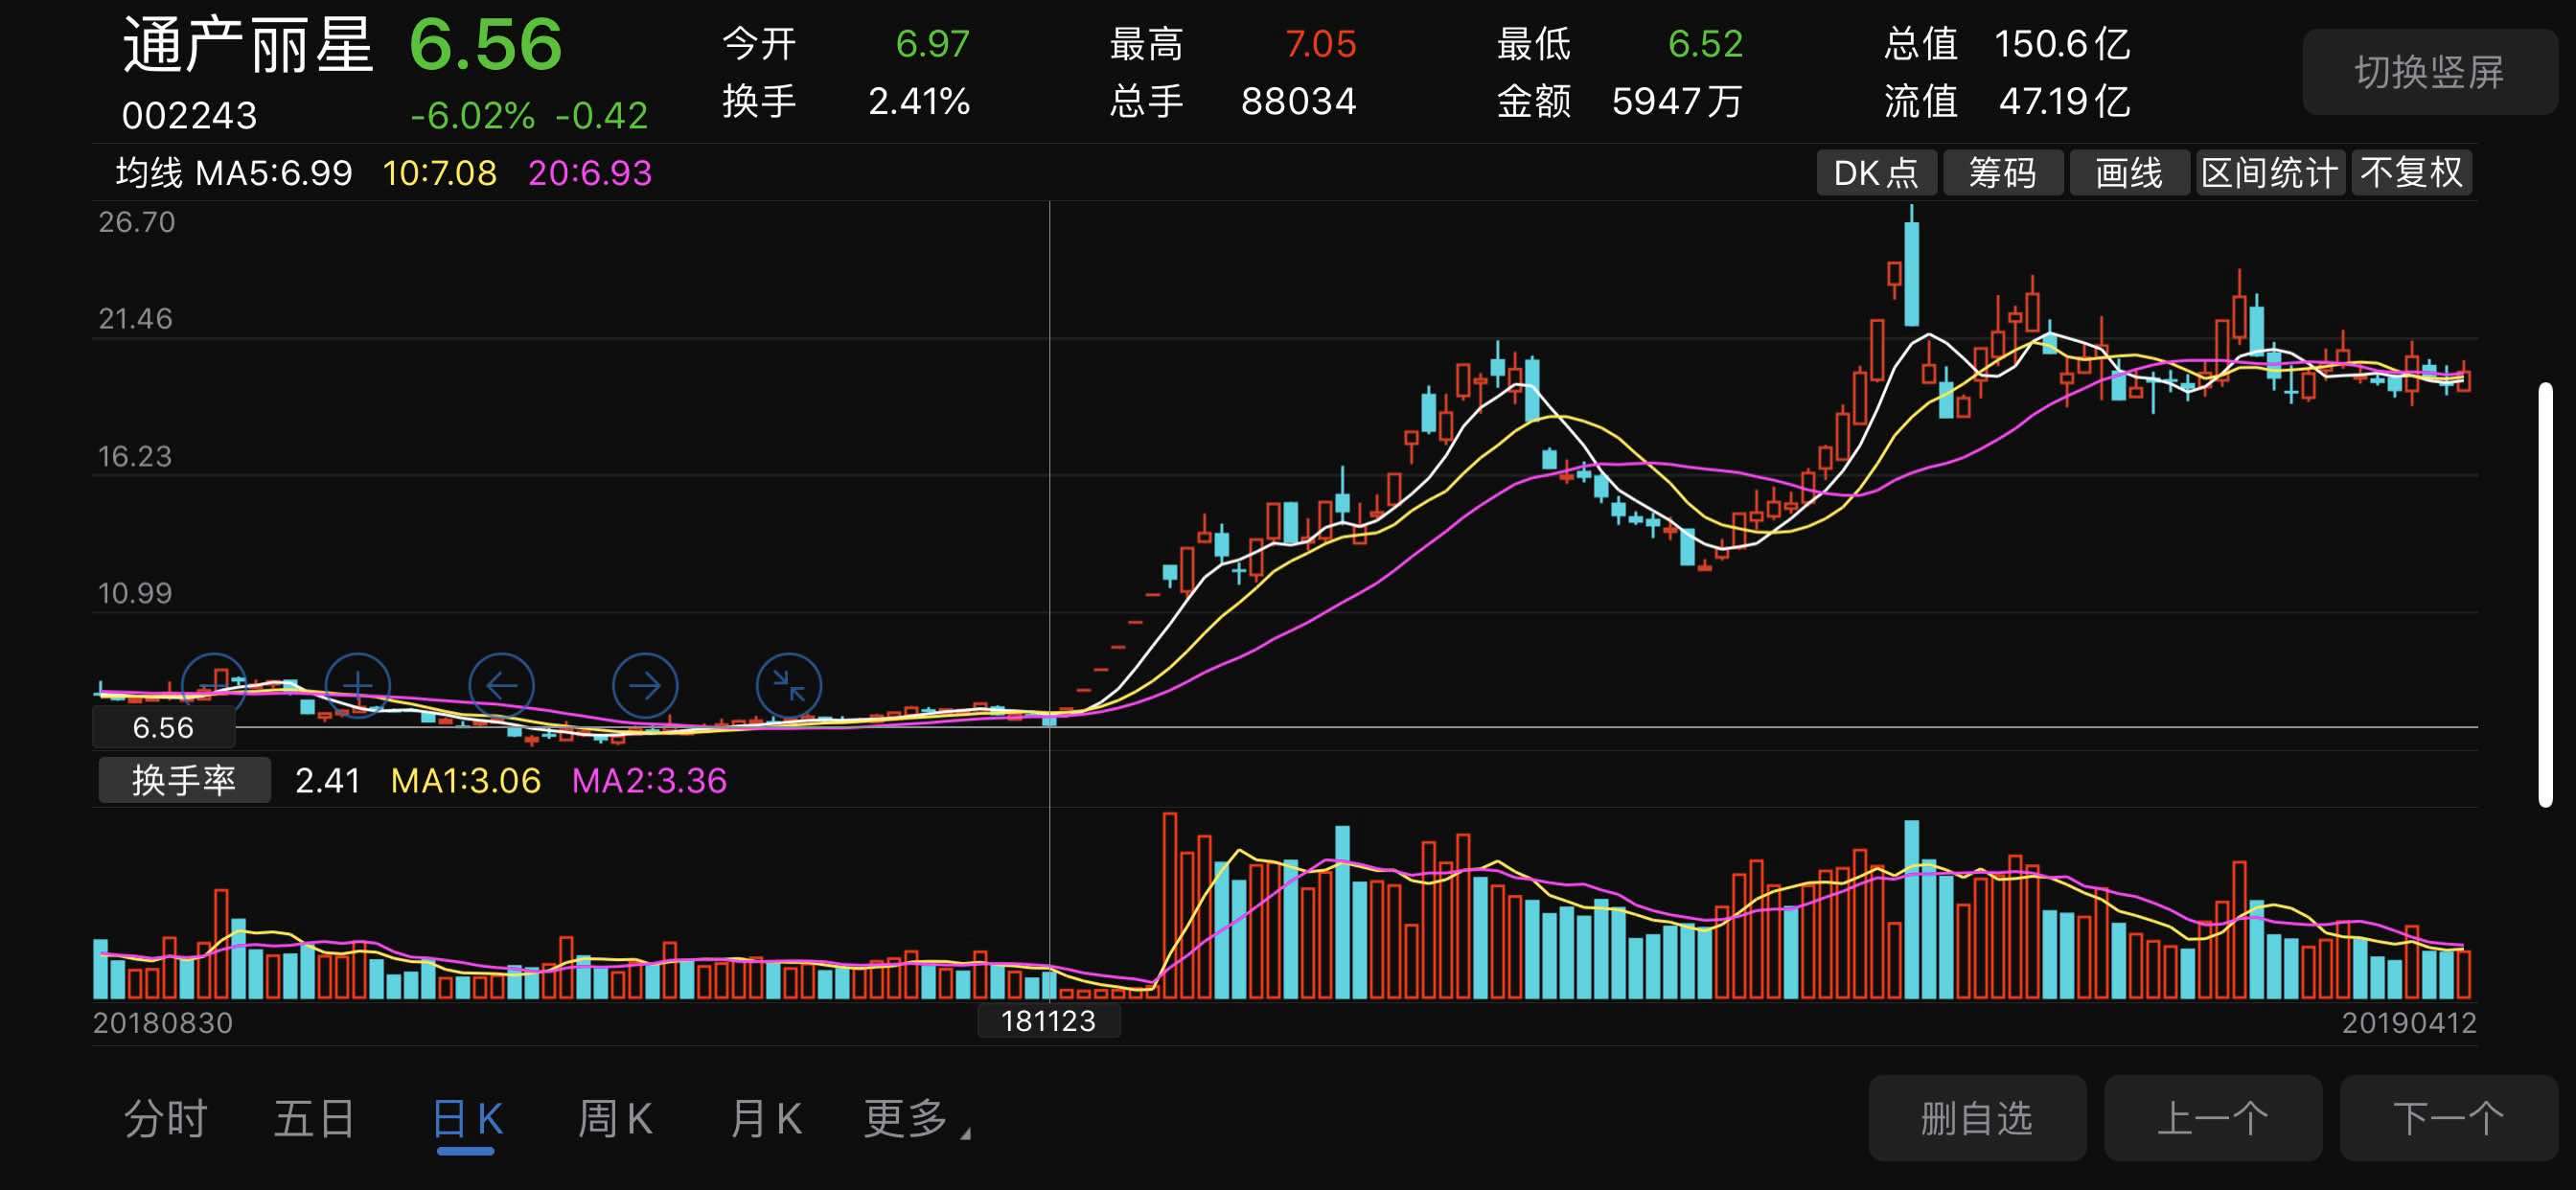Go to next stock with 下一个
Screen dimensions: 2576x1190
[x=2449, y=1118]
